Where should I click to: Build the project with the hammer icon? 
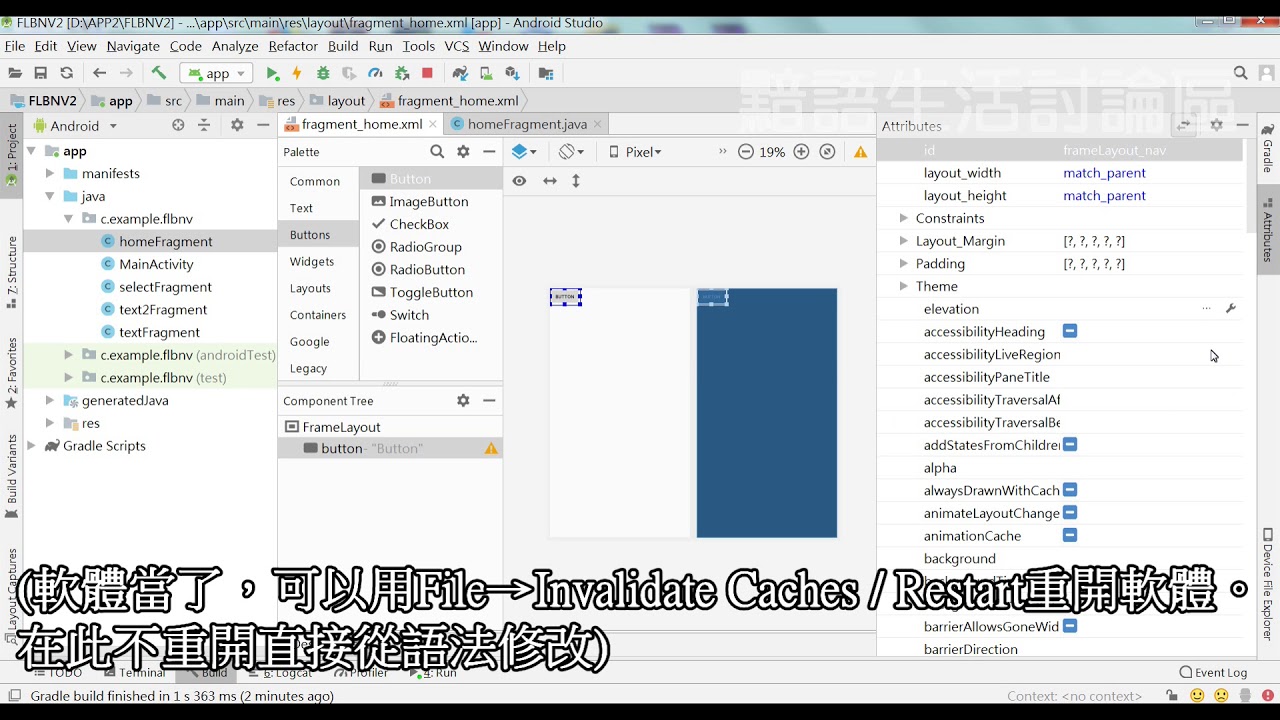(158, 73)
